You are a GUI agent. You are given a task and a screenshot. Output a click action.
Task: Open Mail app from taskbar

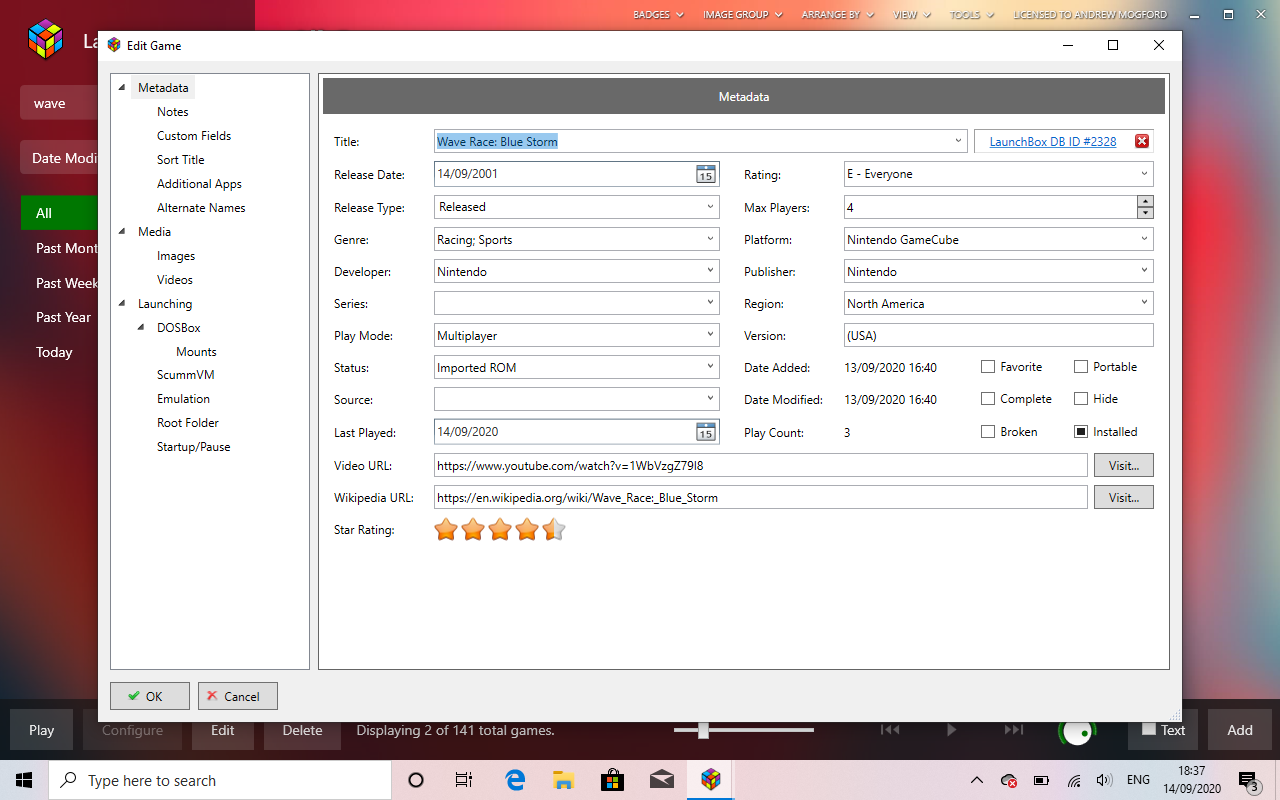660,780
